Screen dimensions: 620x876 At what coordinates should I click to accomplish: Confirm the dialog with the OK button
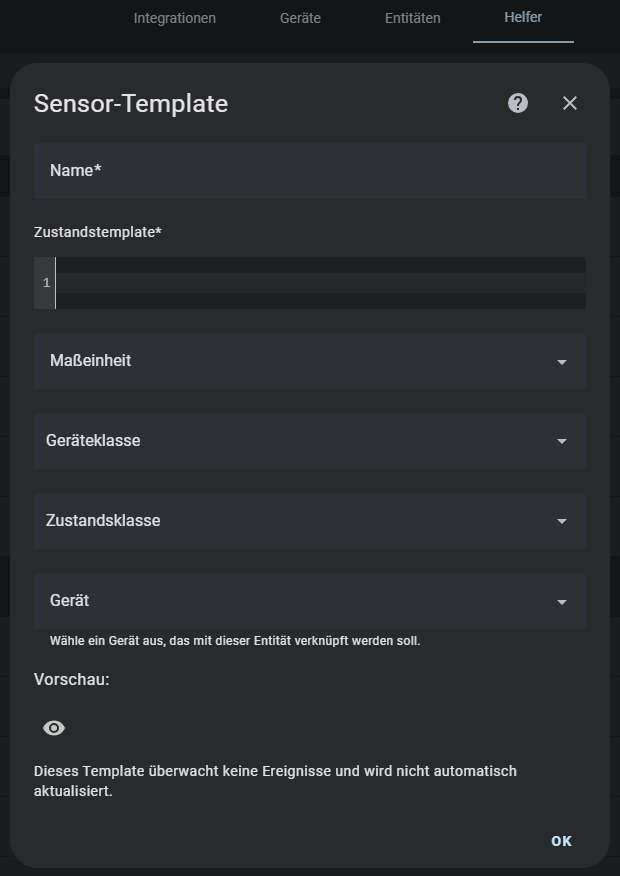[x=561, y=841]
